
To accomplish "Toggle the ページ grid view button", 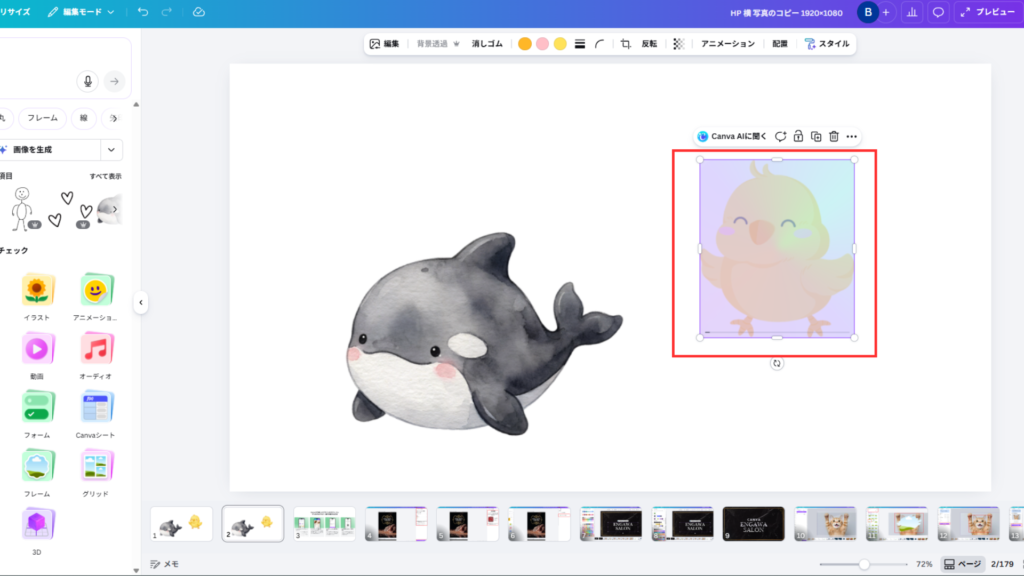I will 964,564.
